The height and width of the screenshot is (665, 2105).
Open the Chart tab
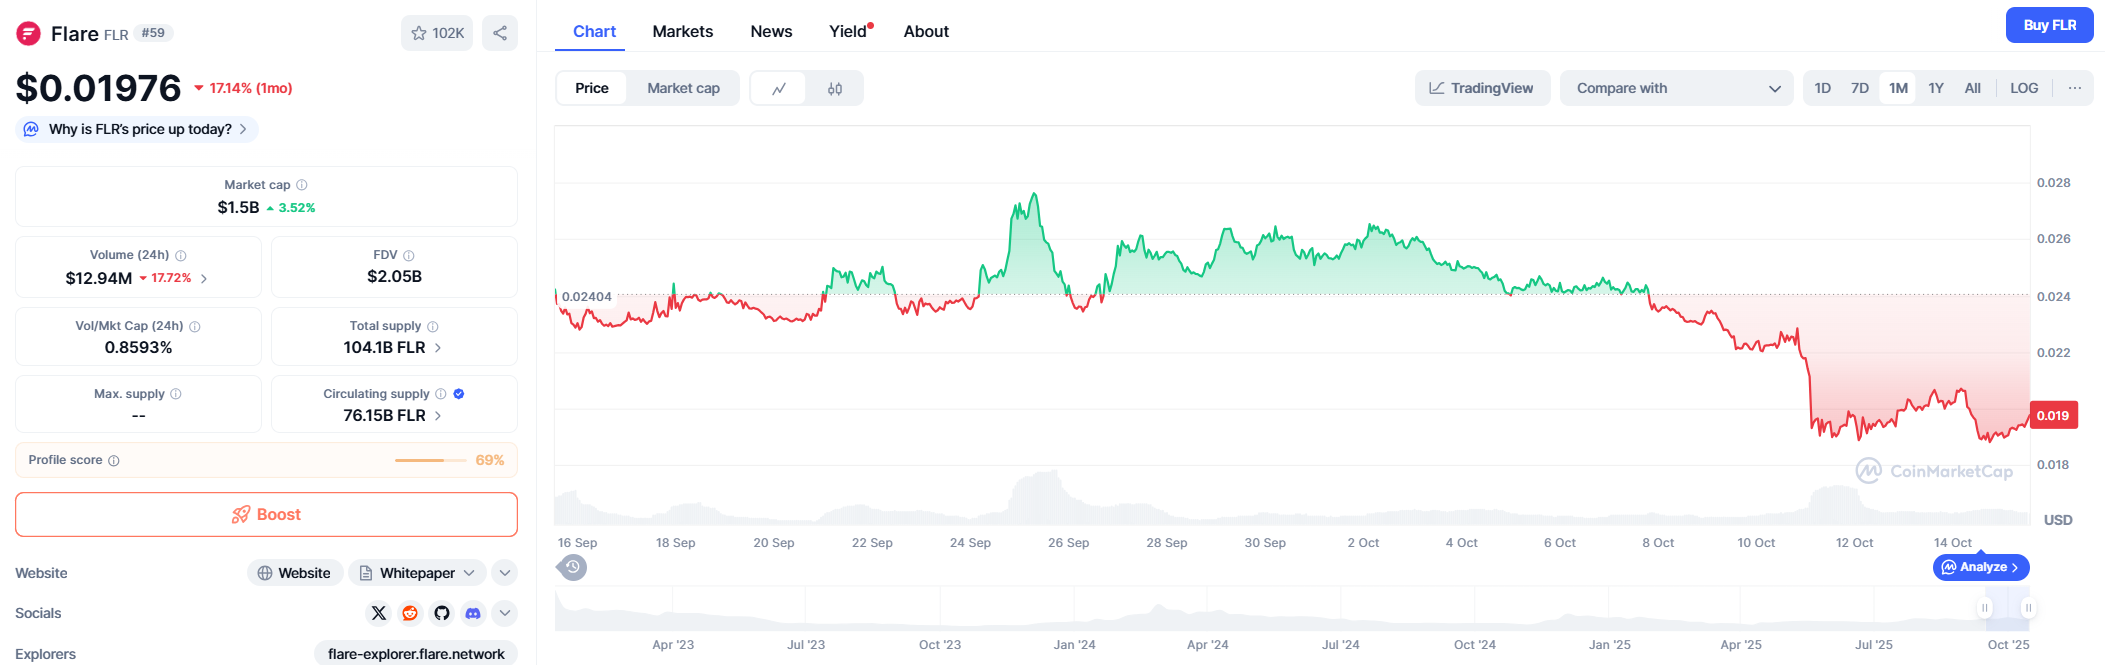click(594, 32)
